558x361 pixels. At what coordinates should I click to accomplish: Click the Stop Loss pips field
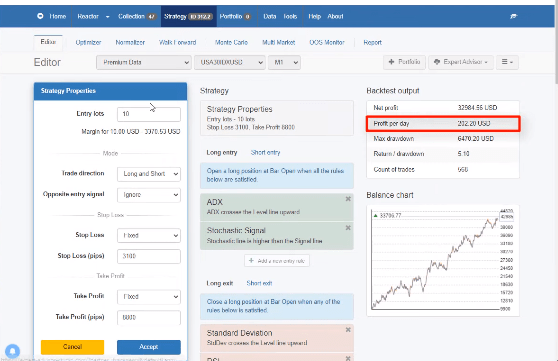pyautogui.click(x=149, y=256)
